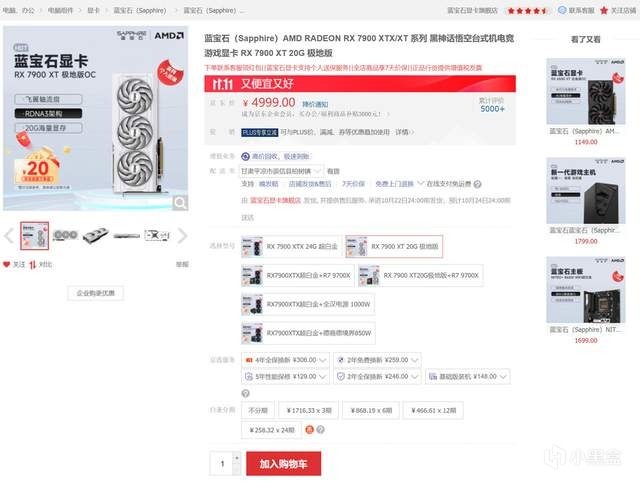Show next thumbnails with right arrow
Screen dimensions: 640x481
[x=182, y=236]
